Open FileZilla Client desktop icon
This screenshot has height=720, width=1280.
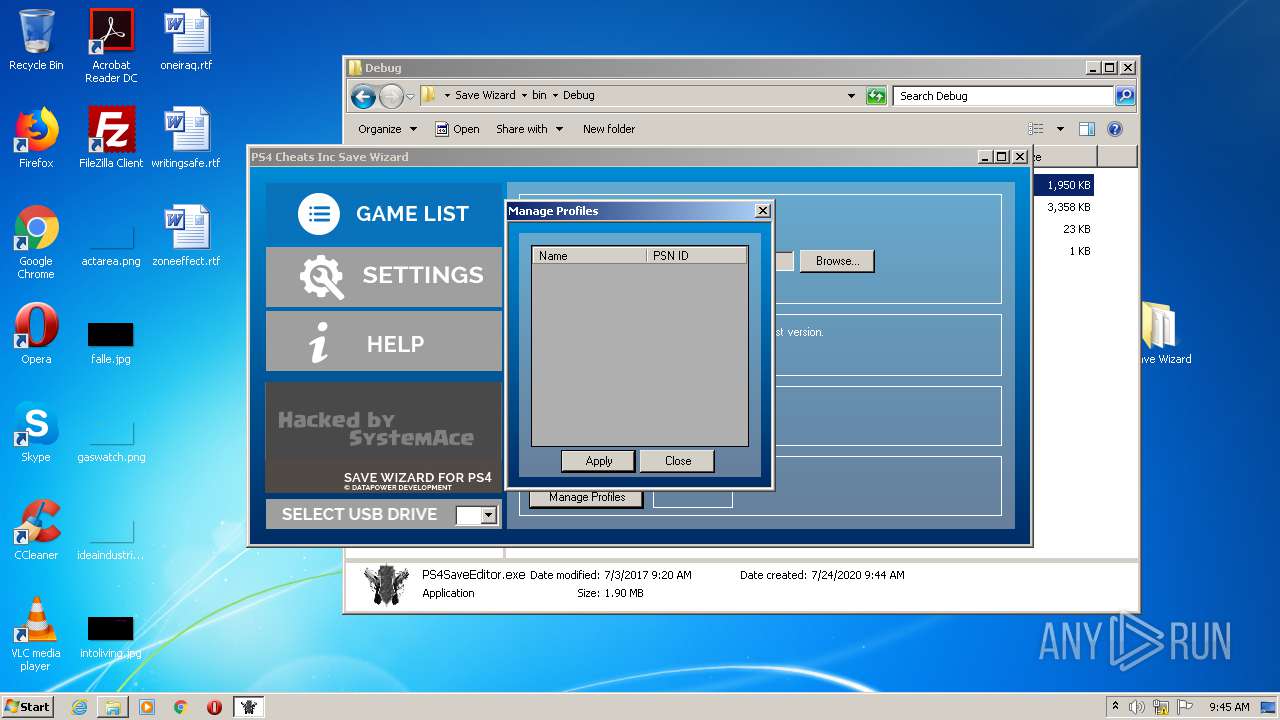(111, 138)
